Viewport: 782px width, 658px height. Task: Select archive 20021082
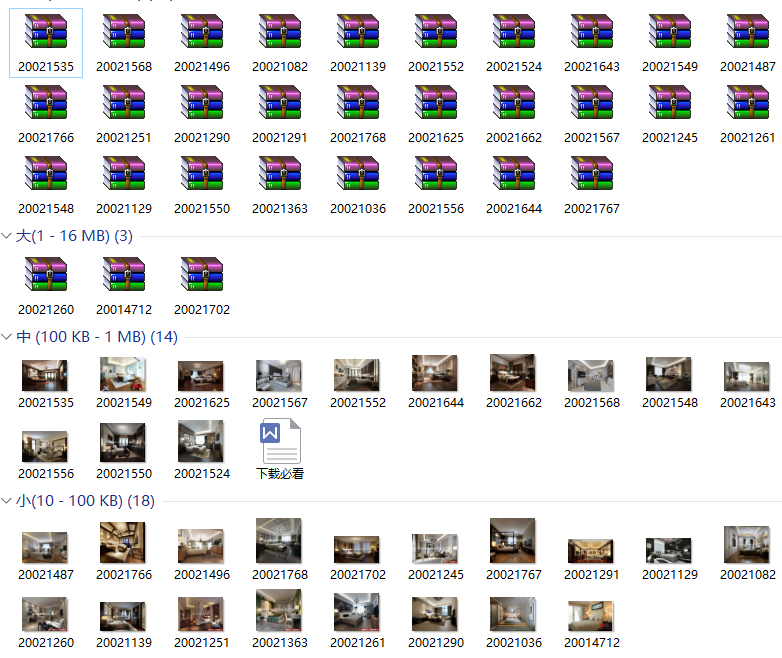pos(280,31)
